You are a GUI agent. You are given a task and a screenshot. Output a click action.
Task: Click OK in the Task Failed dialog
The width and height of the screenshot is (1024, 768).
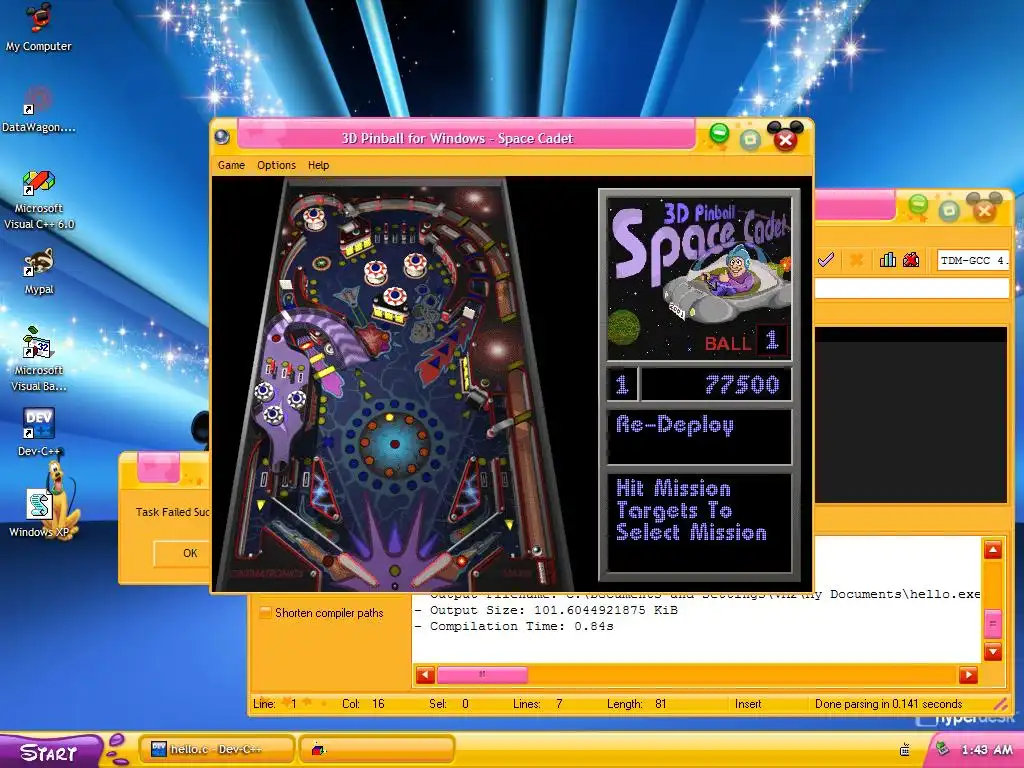point(183,553)
